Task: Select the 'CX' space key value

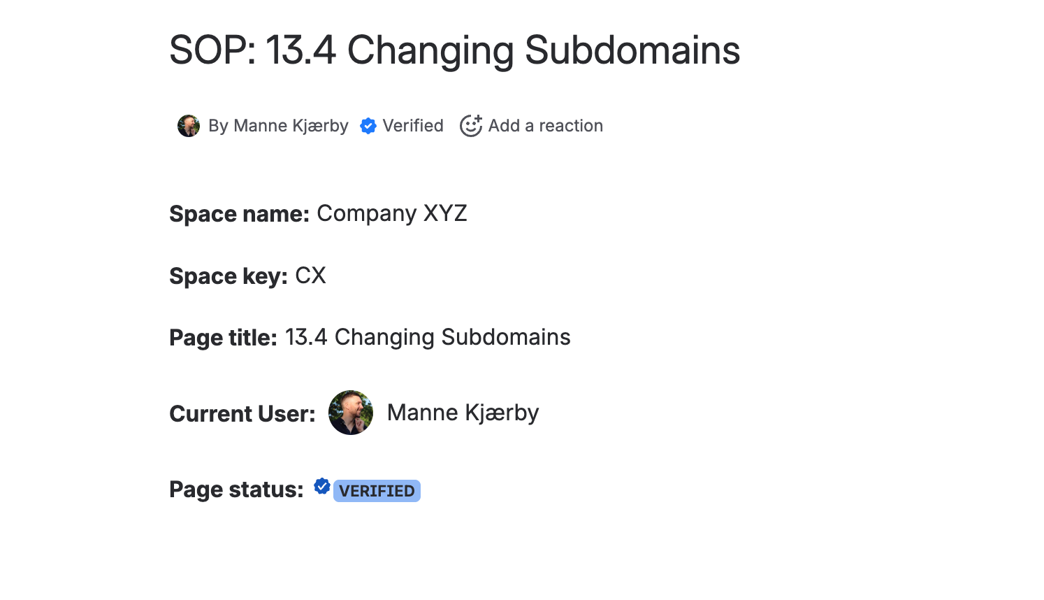Action: pos(310,276)
